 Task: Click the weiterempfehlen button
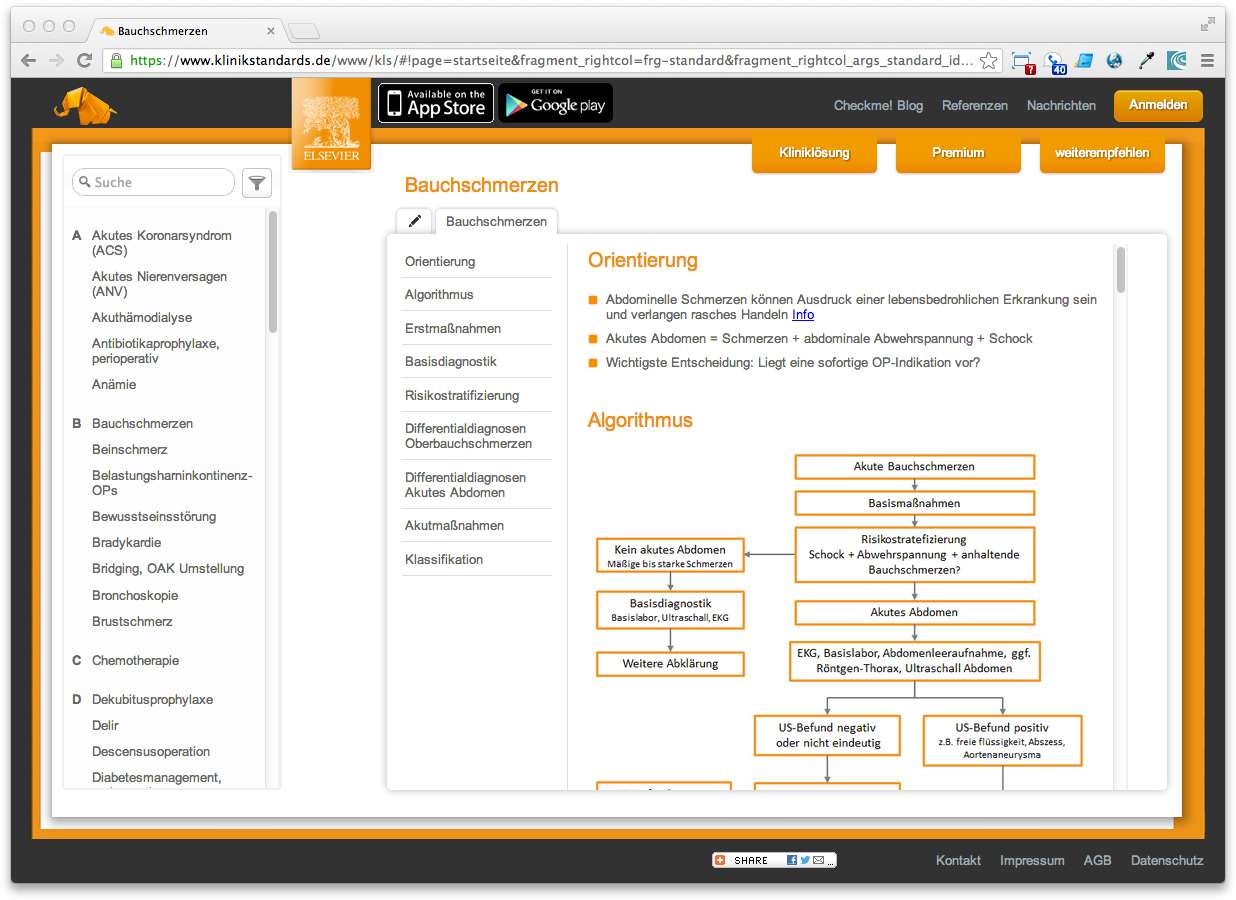[1102, 153]
